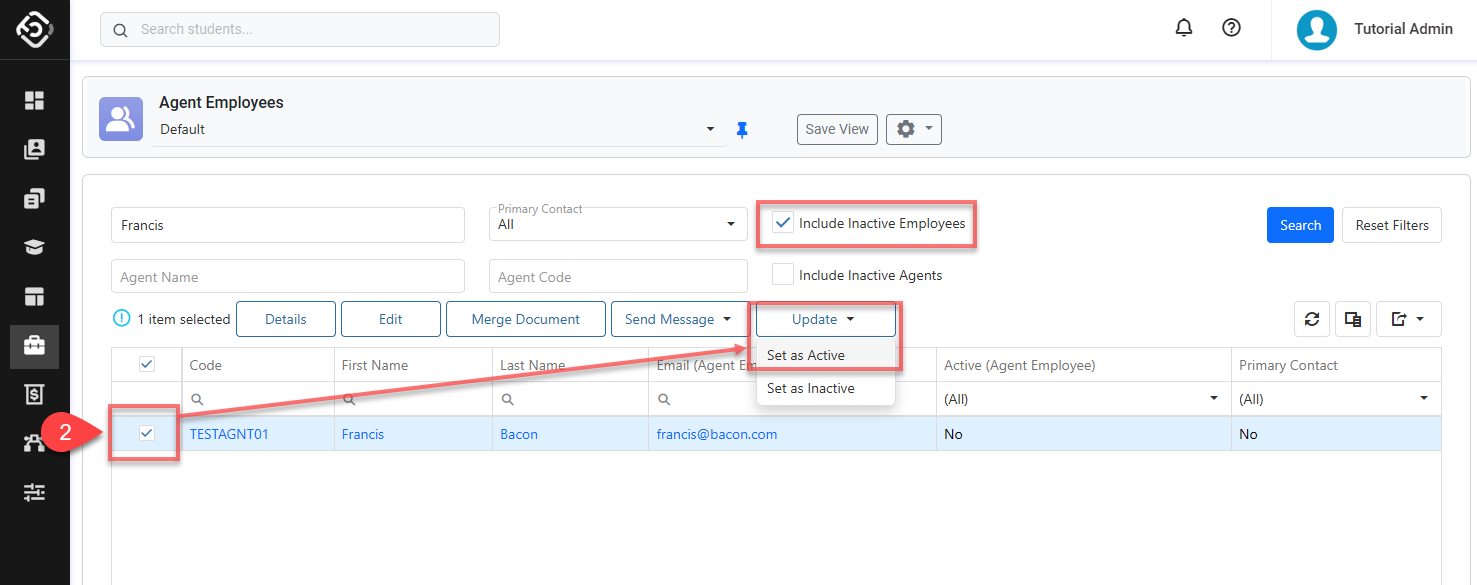The height and width of the screenshot is (585, 1477).
Task: Choose Set as Inactive menu option
Action: coord(811,388)
